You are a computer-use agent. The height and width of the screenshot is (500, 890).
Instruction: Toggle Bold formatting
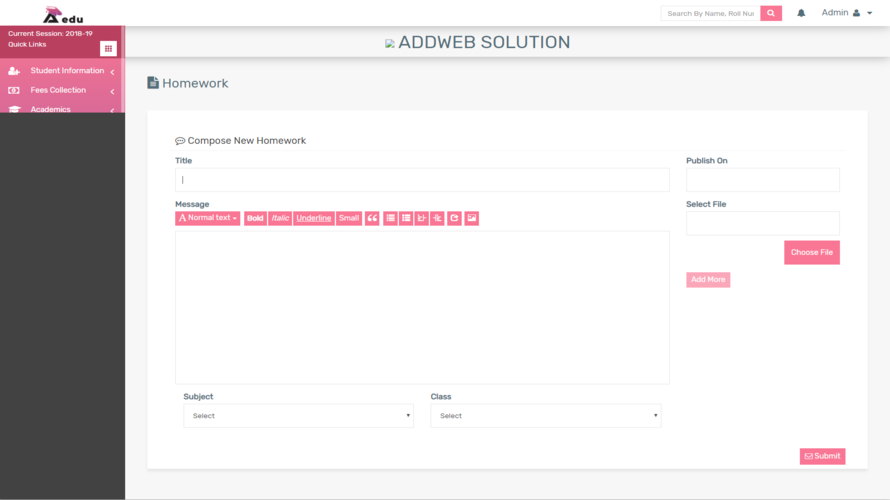(x=255, y=218)
